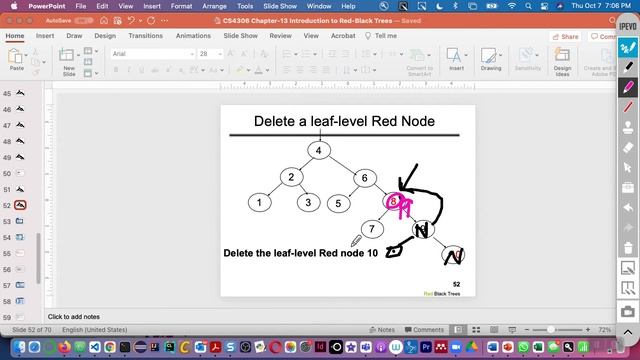Select the IPEVO annotation draw mode icon
The height and width of the screenshot is (360, 640).
click(628, 47)
